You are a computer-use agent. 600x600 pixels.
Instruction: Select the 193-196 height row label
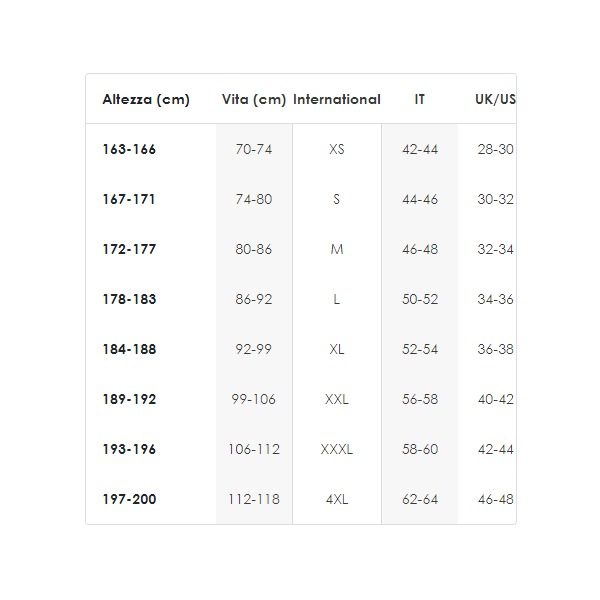pos(129,450)
